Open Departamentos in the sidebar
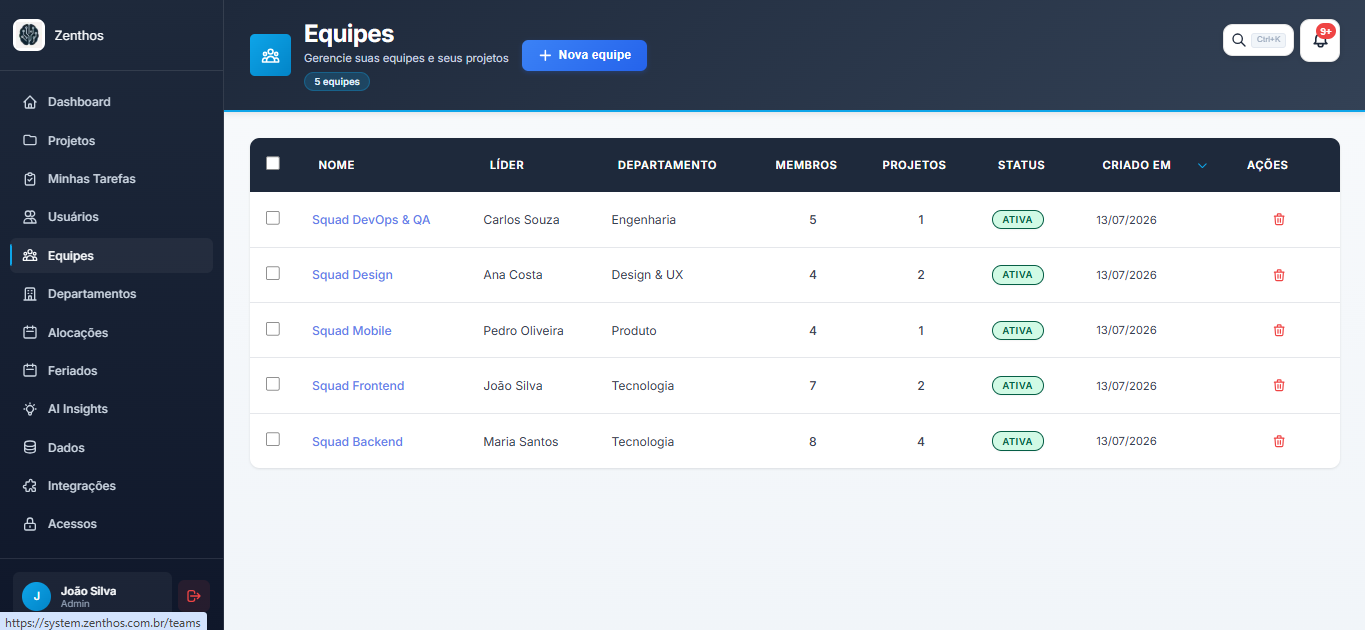This screenshot has width=1365, height=630. [x=111, y=294]
